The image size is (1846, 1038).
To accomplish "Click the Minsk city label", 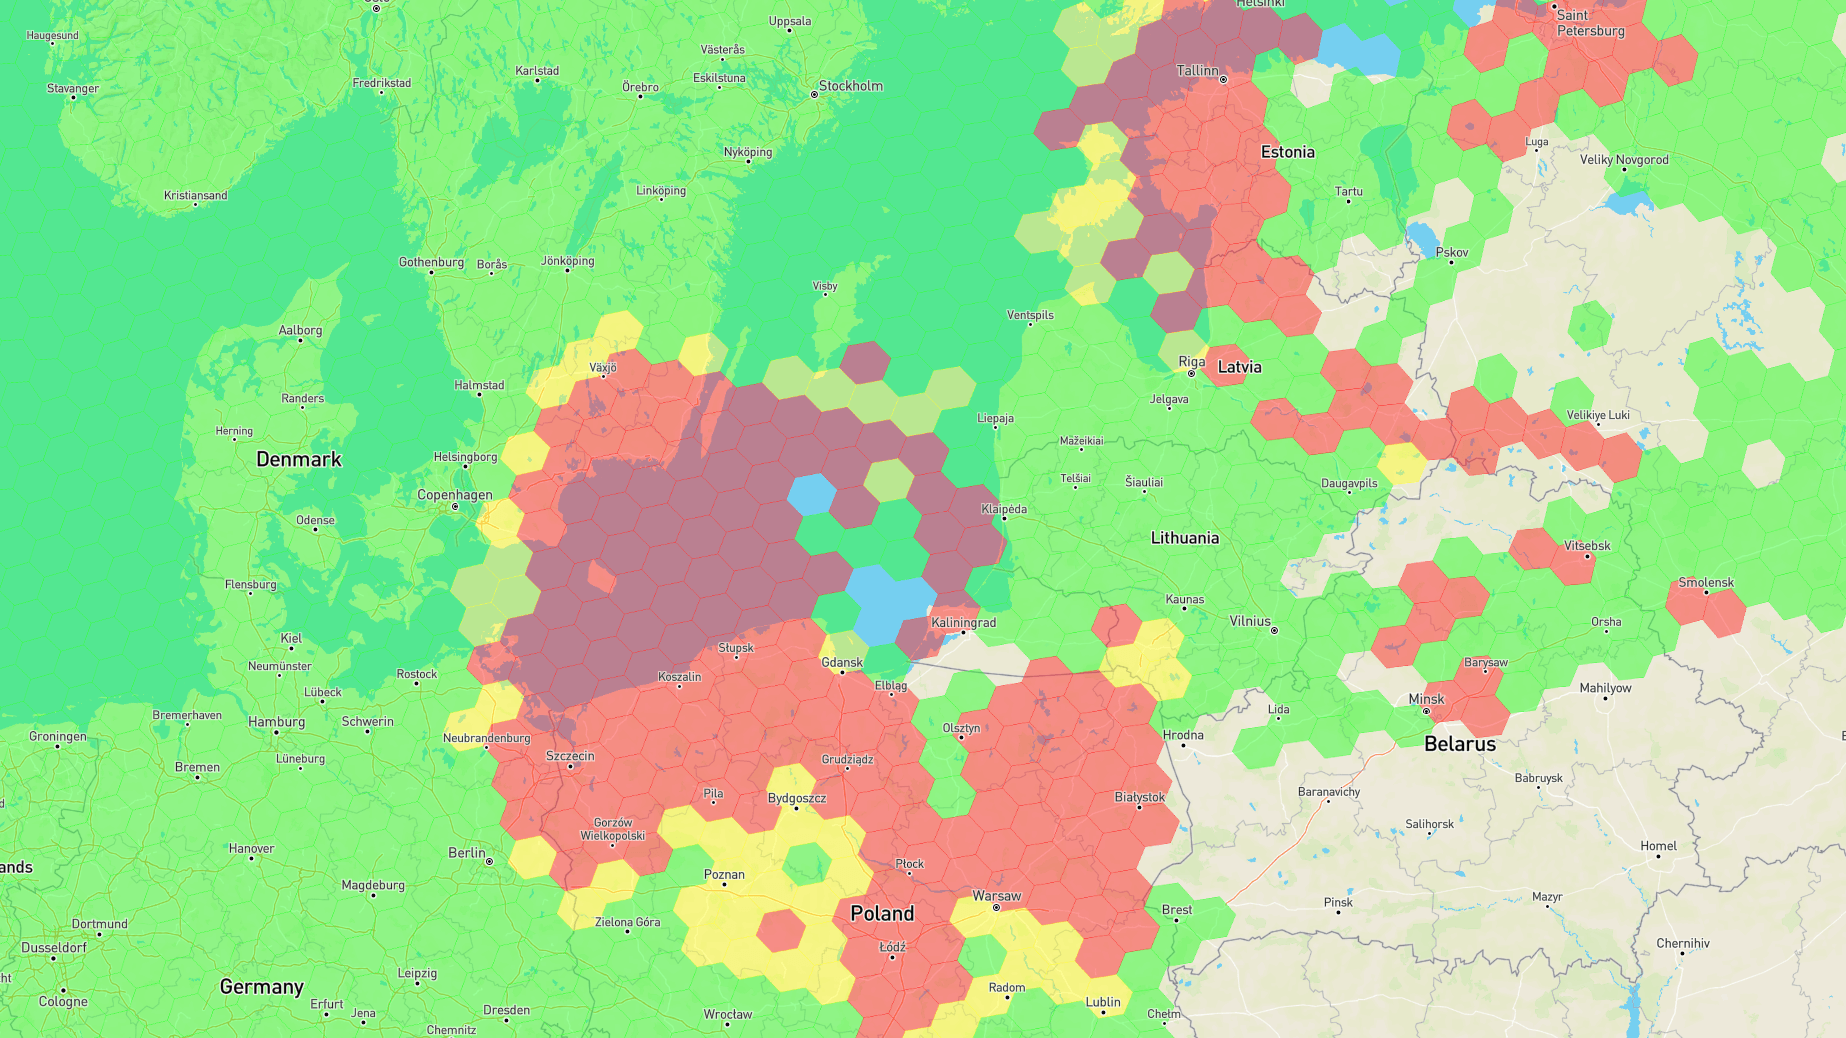I will pyautogui.click(x=1427, y=699).
